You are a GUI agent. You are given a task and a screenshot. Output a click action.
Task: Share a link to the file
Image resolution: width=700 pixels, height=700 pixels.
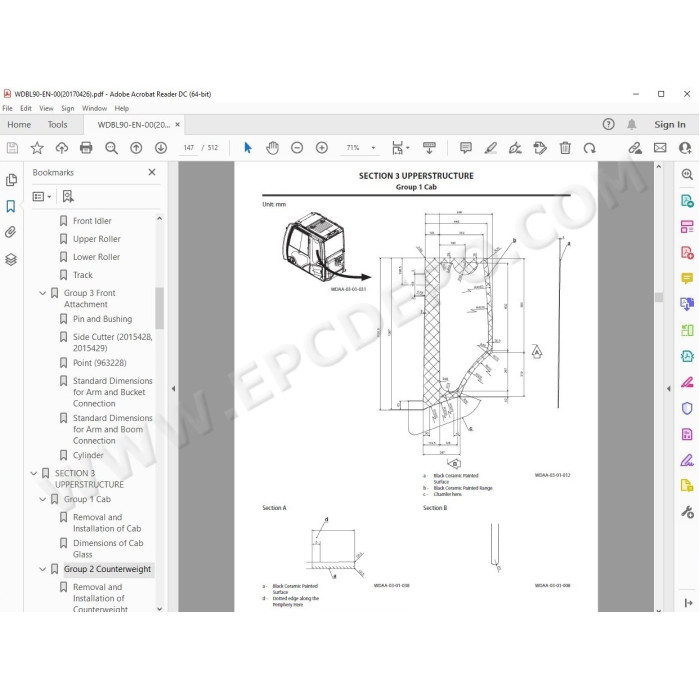pos(635,148)
